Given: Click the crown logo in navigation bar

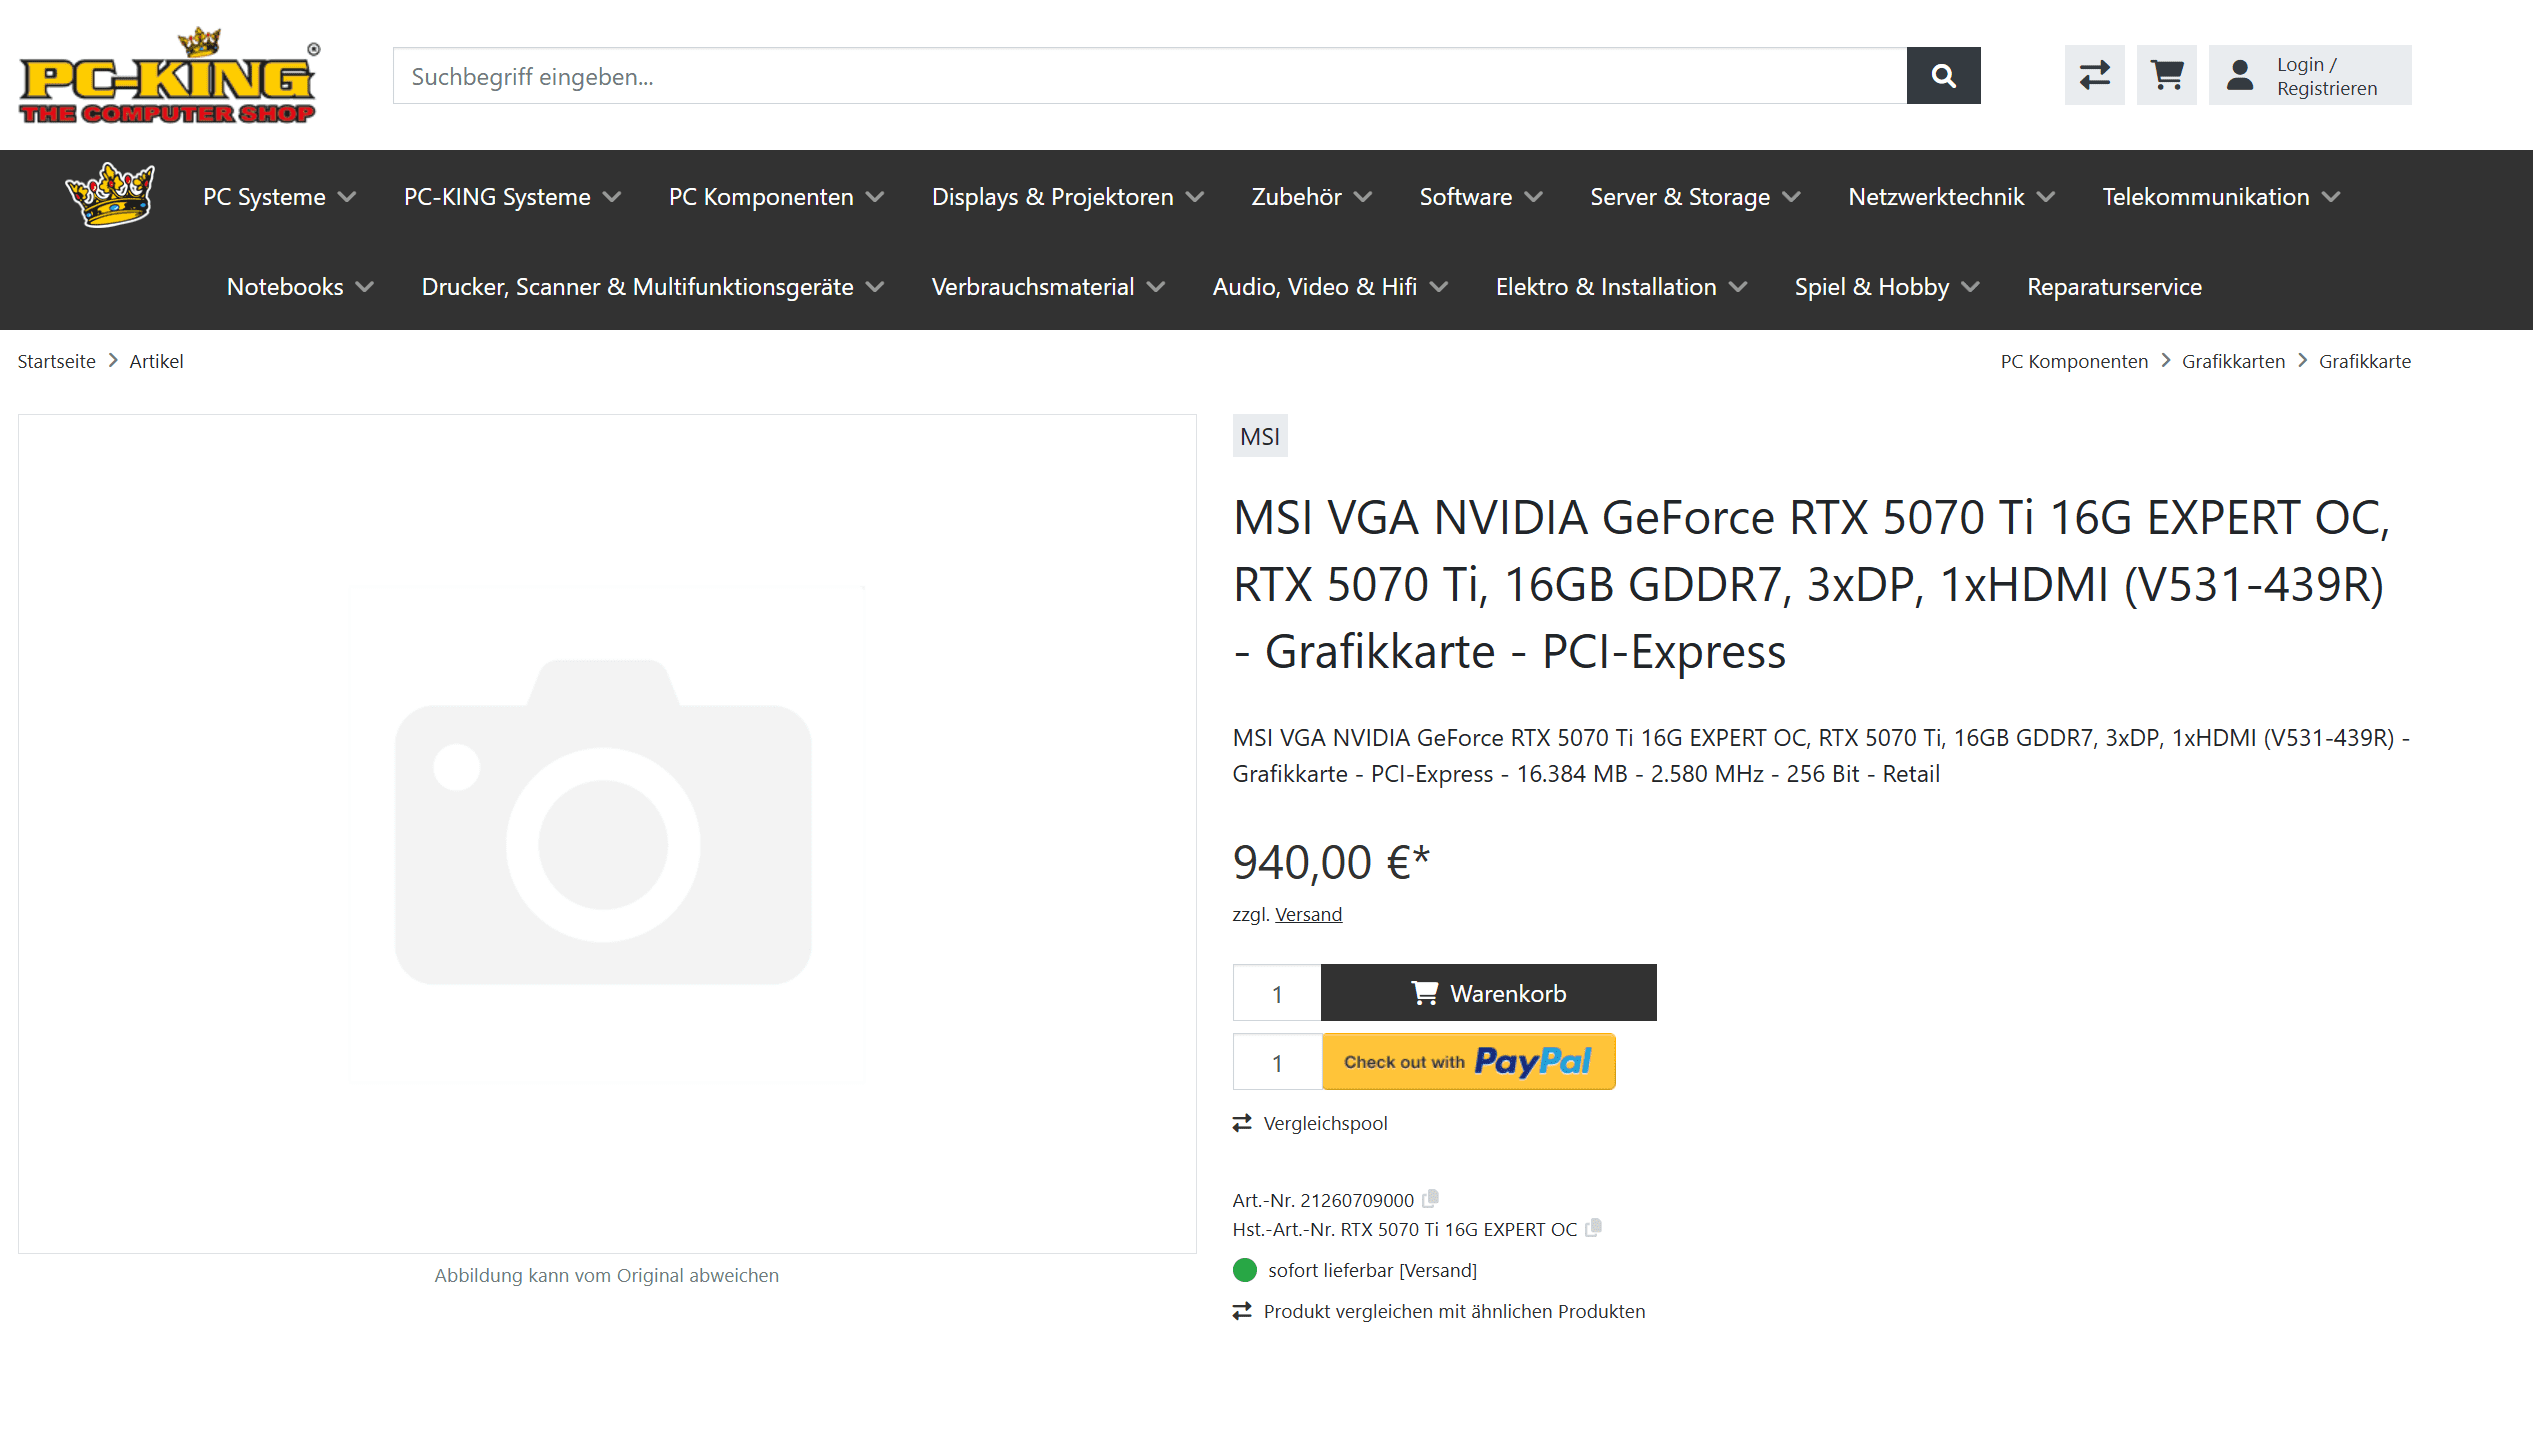Looking at the screenshot, I should click(110, 195).
